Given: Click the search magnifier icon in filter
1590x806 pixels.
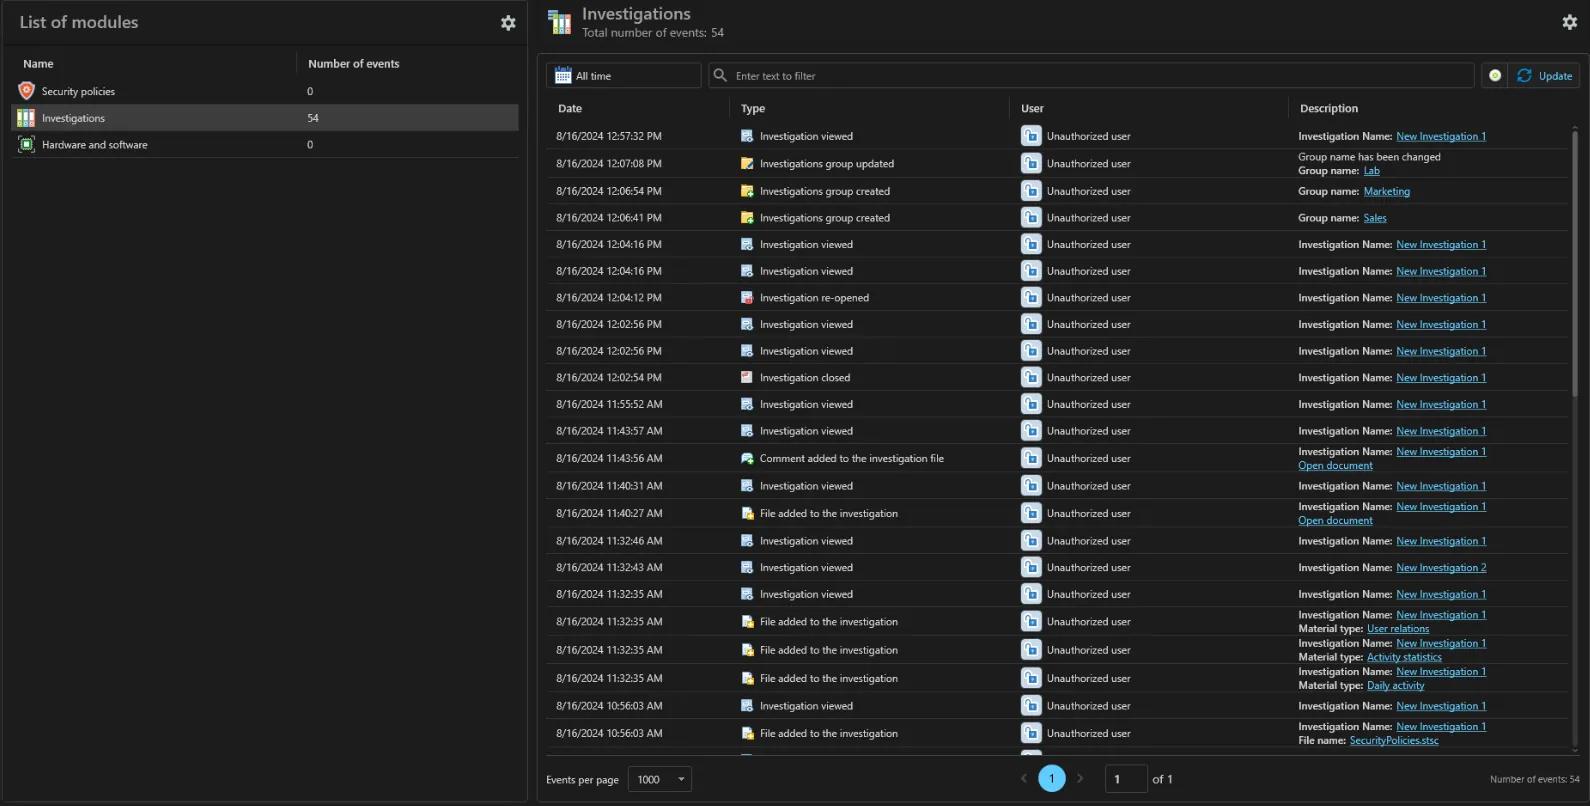Looking at the screenshot, I should (x=720, y=75).
